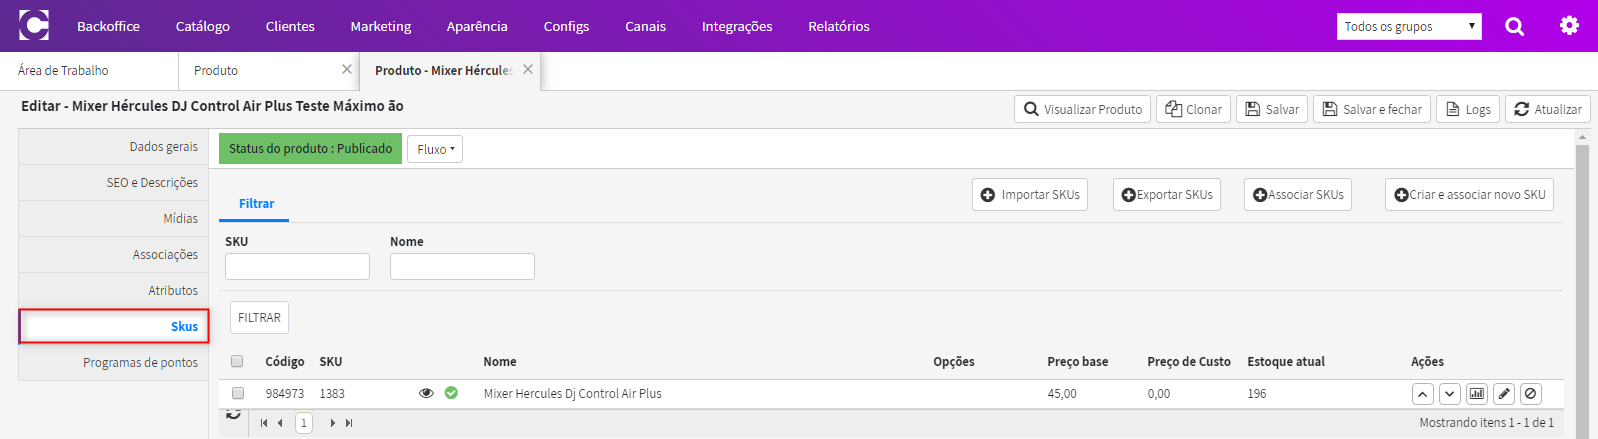
Task: Open the Todos os grupos dropdown
Action: point(1409,26)
